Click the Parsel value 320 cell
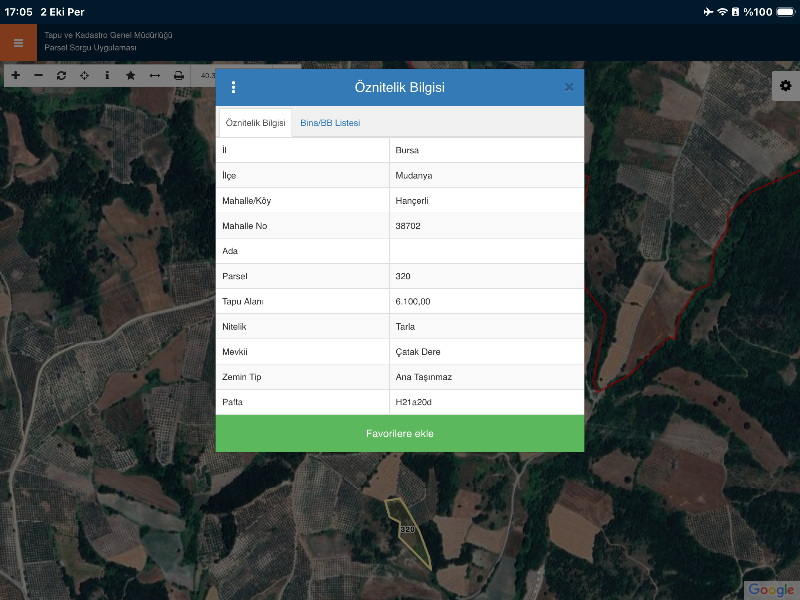 pyautogui.click(x=486, y=276)
